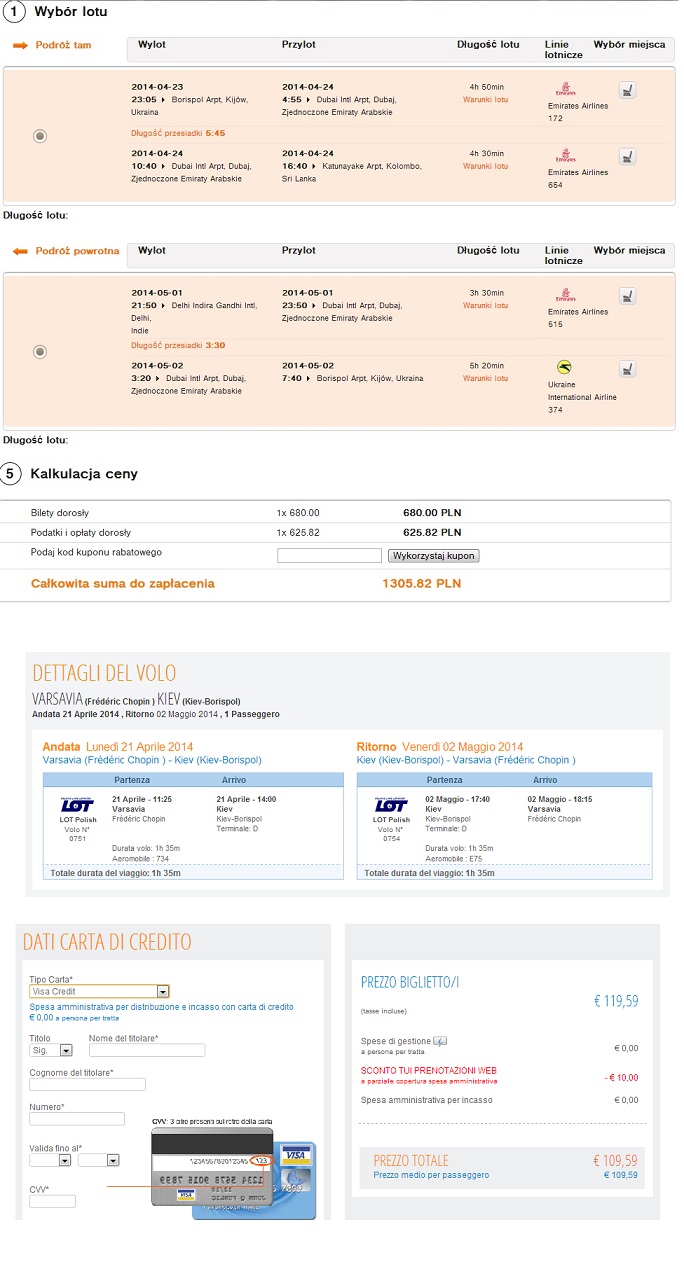Click the orange Podróż powrotna arrow
The width and height of the screenshot is (684, 1269).
[x=20, y=251]
